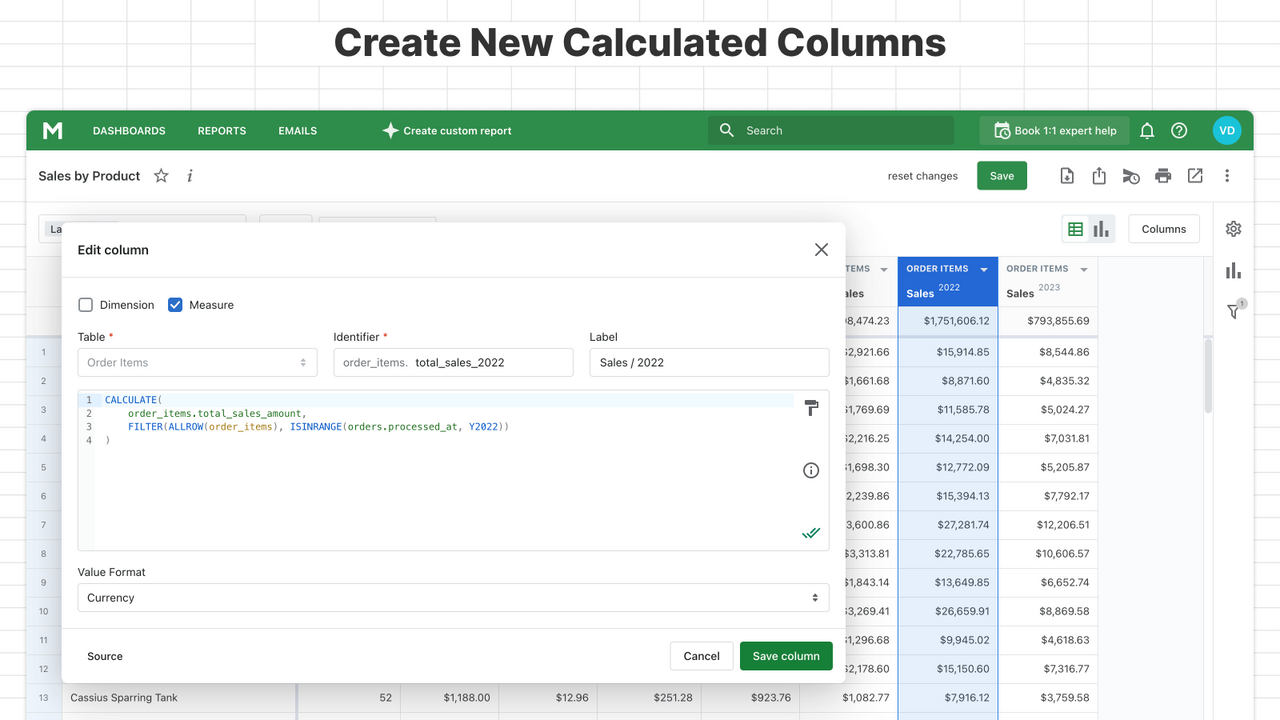Run formula validation with the double checkmark icon
This screenshot has height=720, width=1280.
click(x=811, y=533)
